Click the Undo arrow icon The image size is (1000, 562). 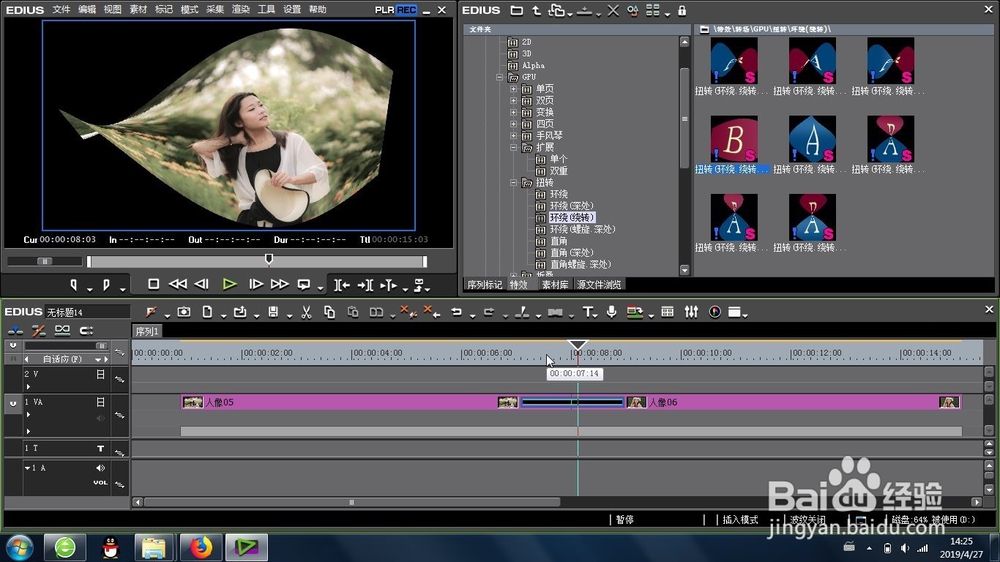pos(456,312)
